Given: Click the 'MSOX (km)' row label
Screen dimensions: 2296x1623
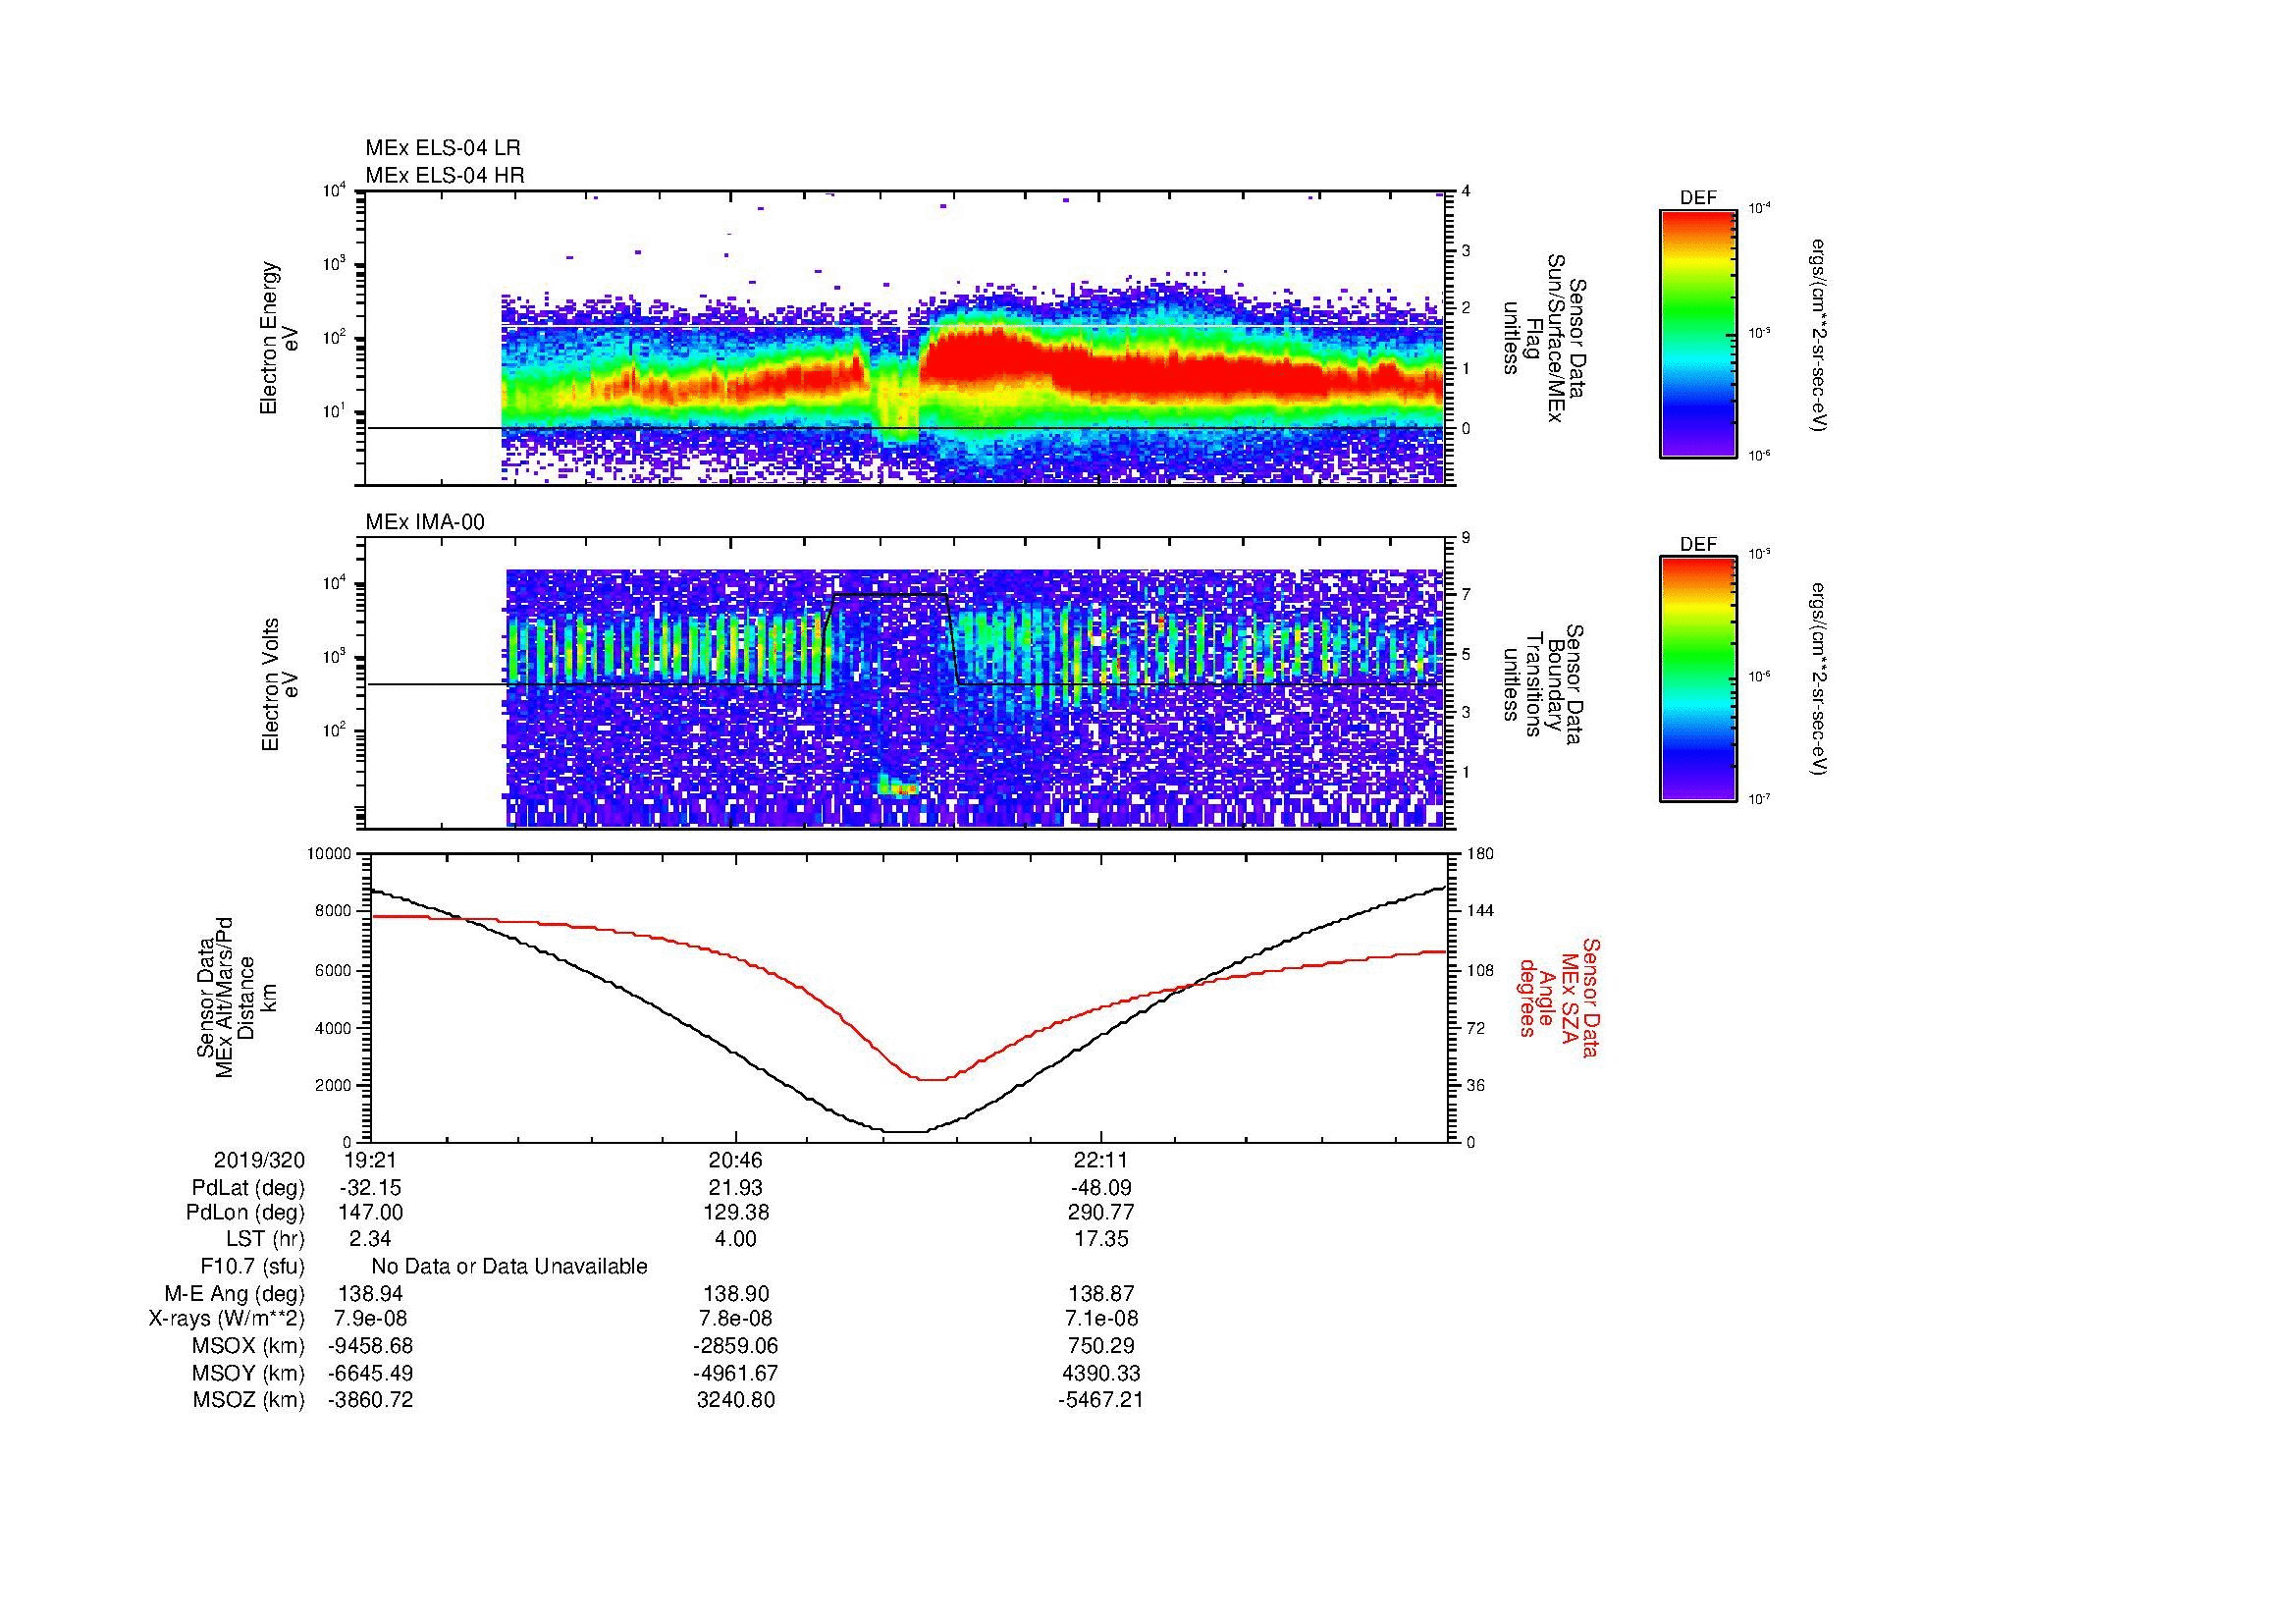Looking at the screenshot, I should pos(247,1346).
